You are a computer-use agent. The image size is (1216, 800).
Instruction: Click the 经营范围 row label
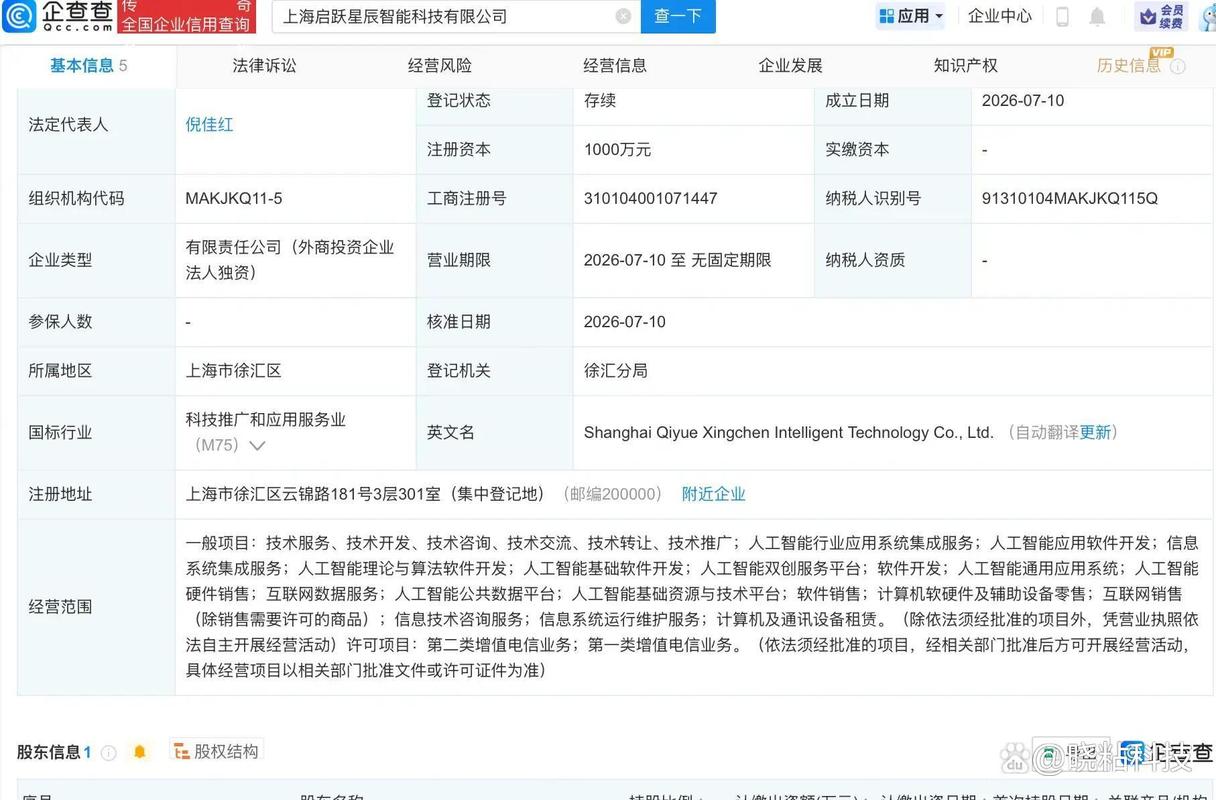click(x=60, y=607)
